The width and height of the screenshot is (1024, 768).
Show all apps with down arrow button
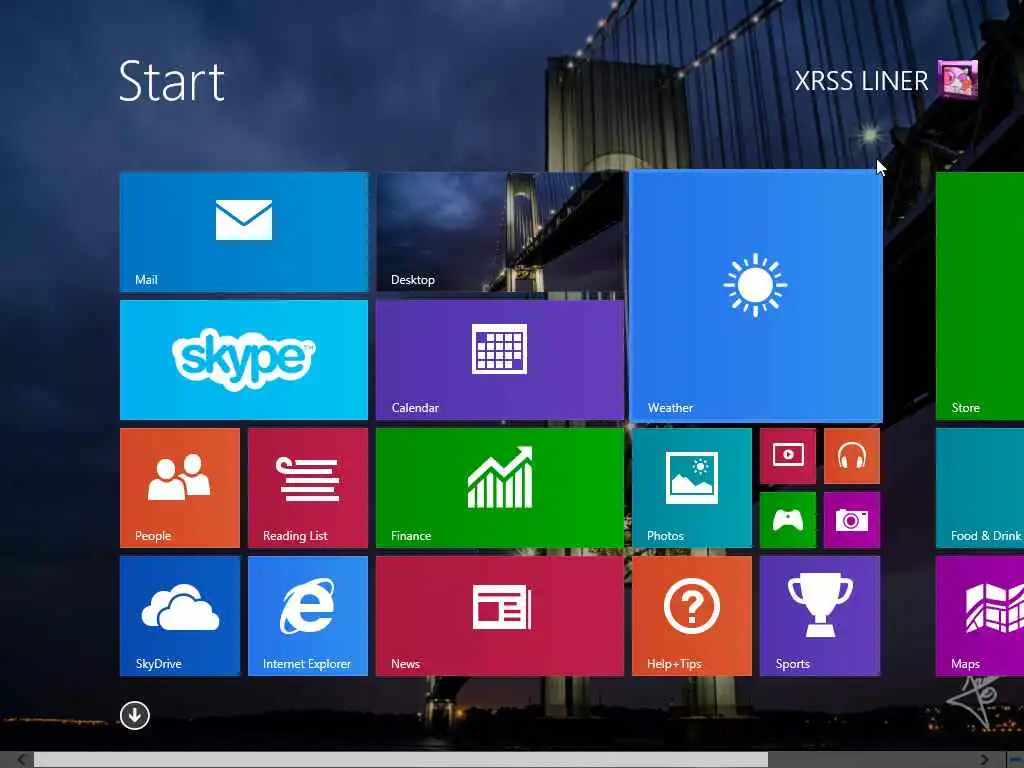tap(135, 716)
